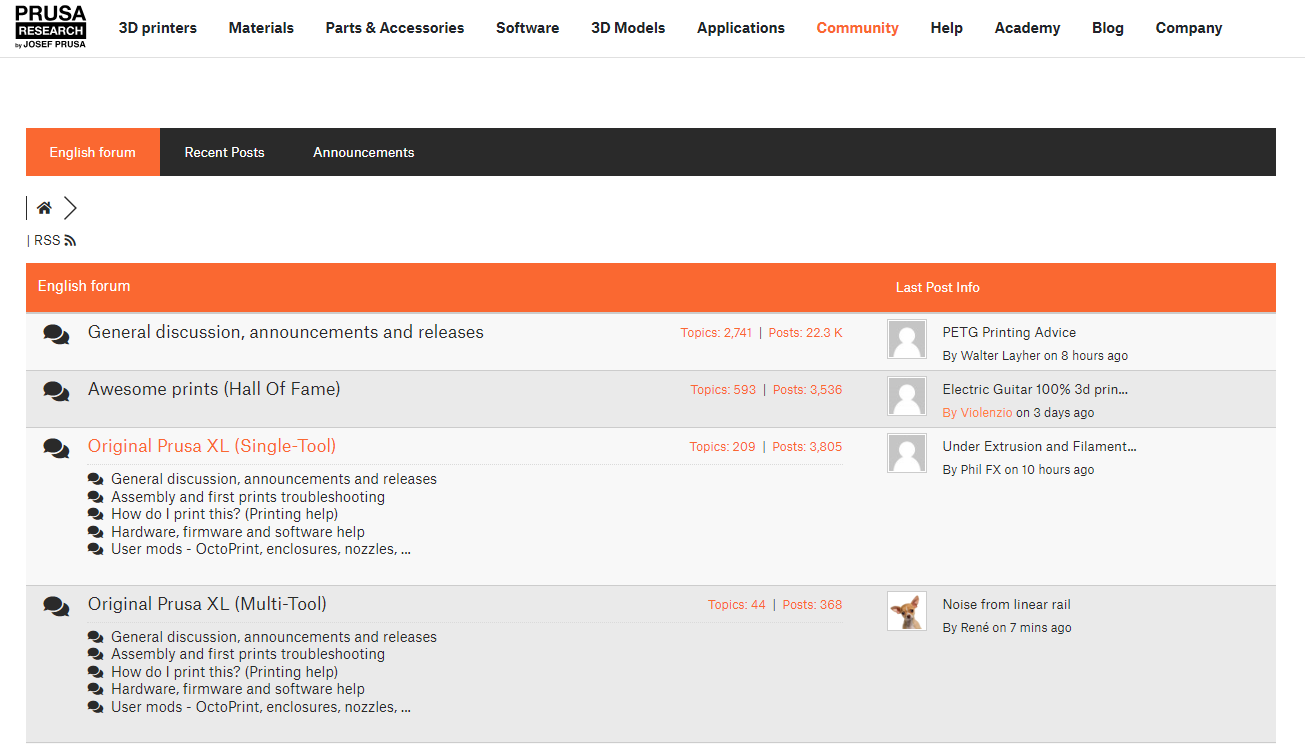Click small chat icon for Multi-Tool General discussion subforum
Image resolution: width=1305 pixels, height=744 pixels.
(x=96, y=637)
